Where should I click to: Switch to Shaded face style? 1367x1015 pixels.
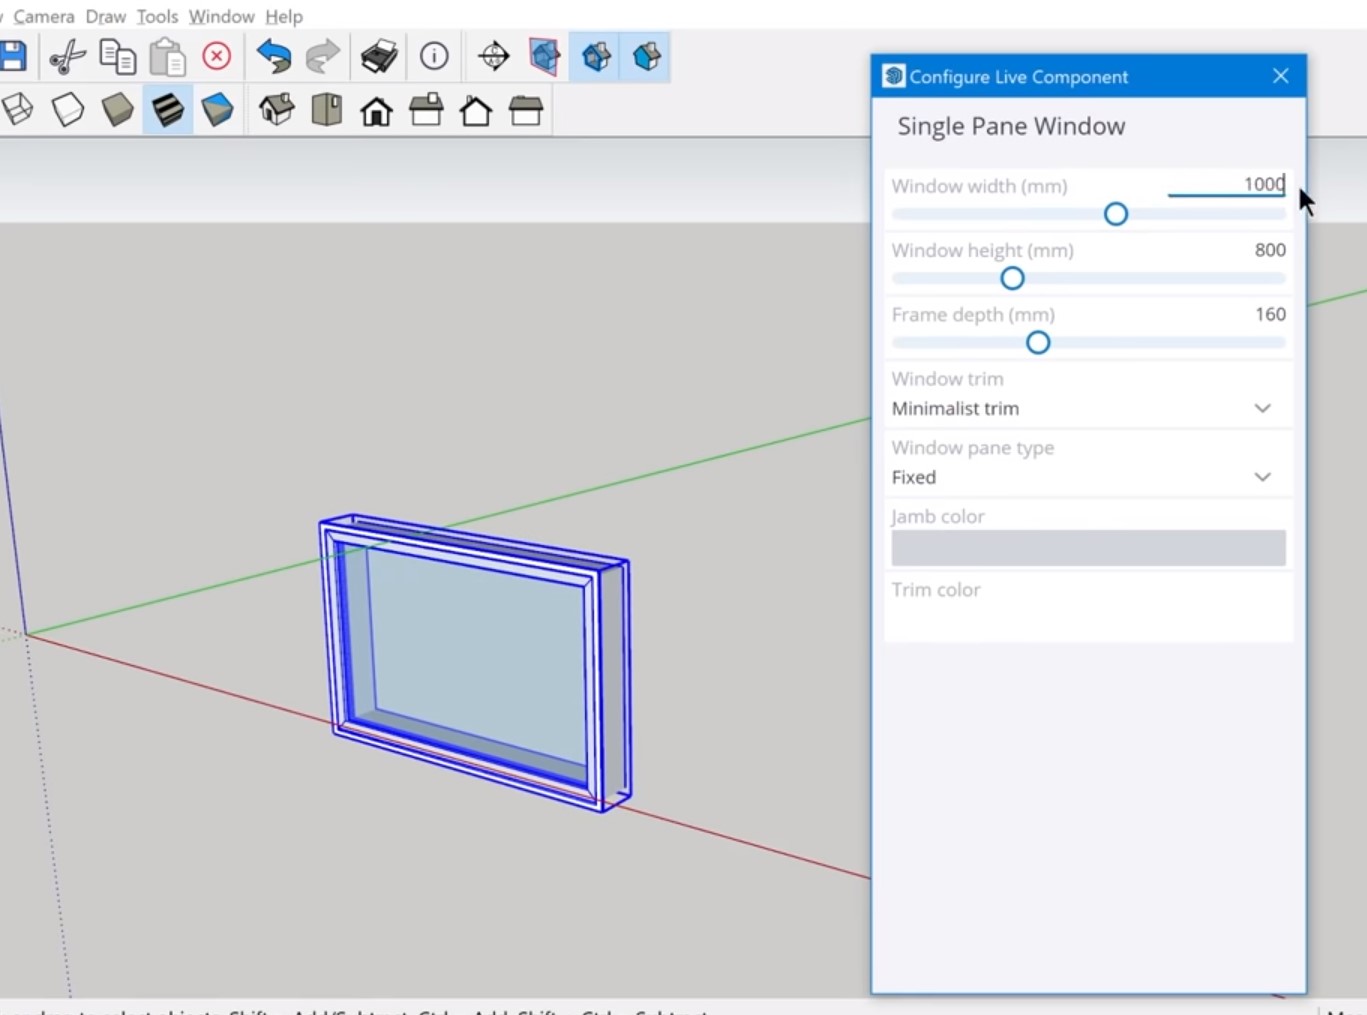[x=118, y=109]
